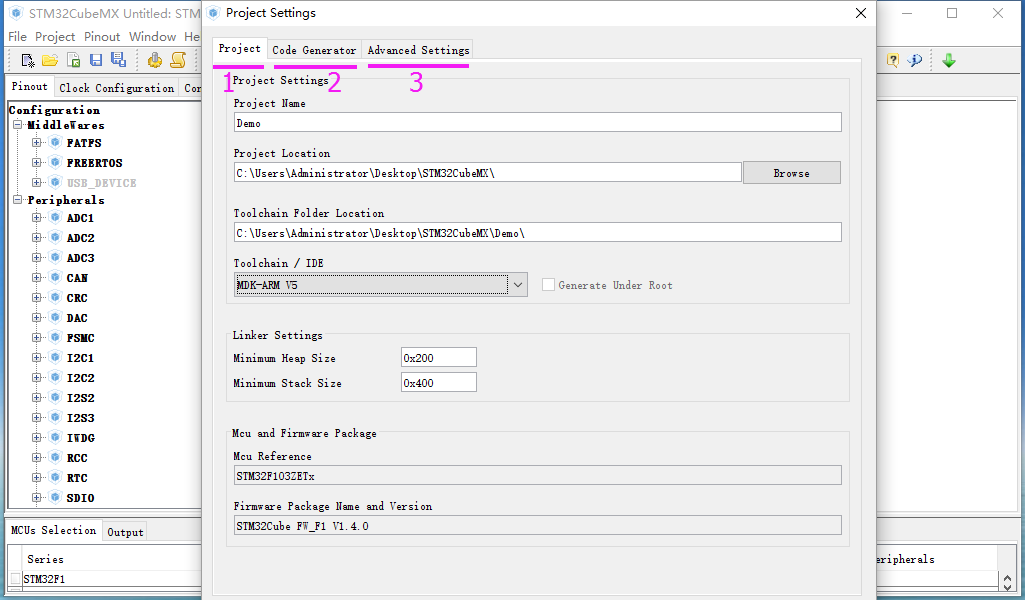Screen dimensions: 1025x600
Task: Expand the FREERTOS tree node
Action: coord(37,163)
